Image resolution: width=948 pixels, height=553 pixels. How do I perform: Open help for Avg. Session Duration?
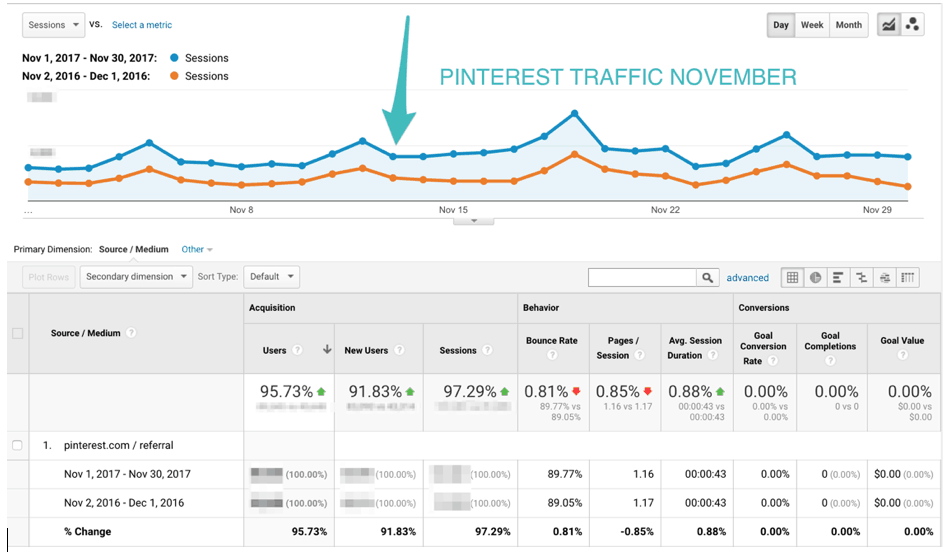pyautogui.click(x=713, y=355)
